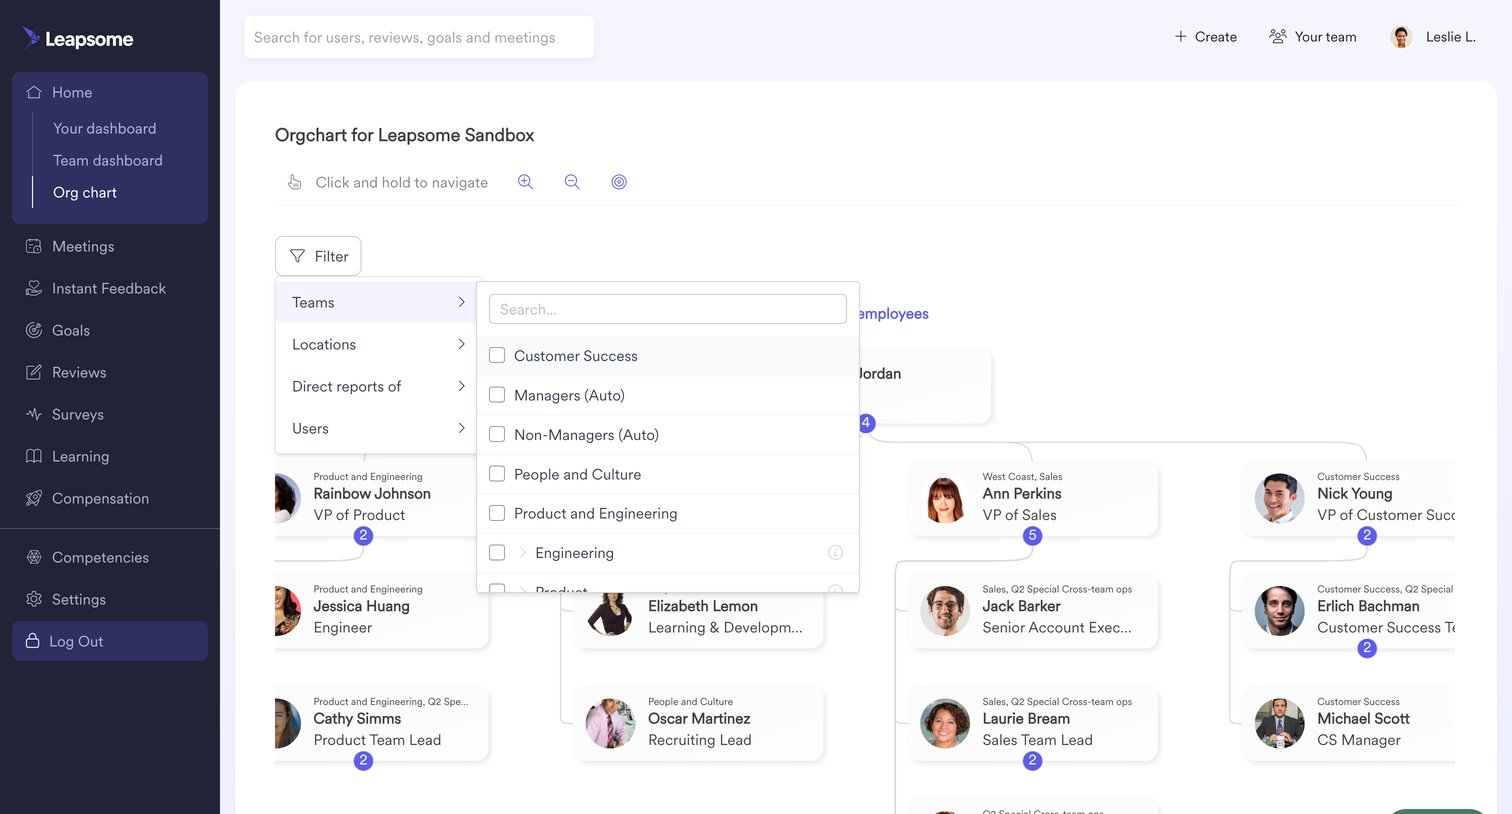Viewport: 1512px width, 814px height.
Task: Expand Rainbow Johnson's 2 reports badge
Action: (364, 536)
